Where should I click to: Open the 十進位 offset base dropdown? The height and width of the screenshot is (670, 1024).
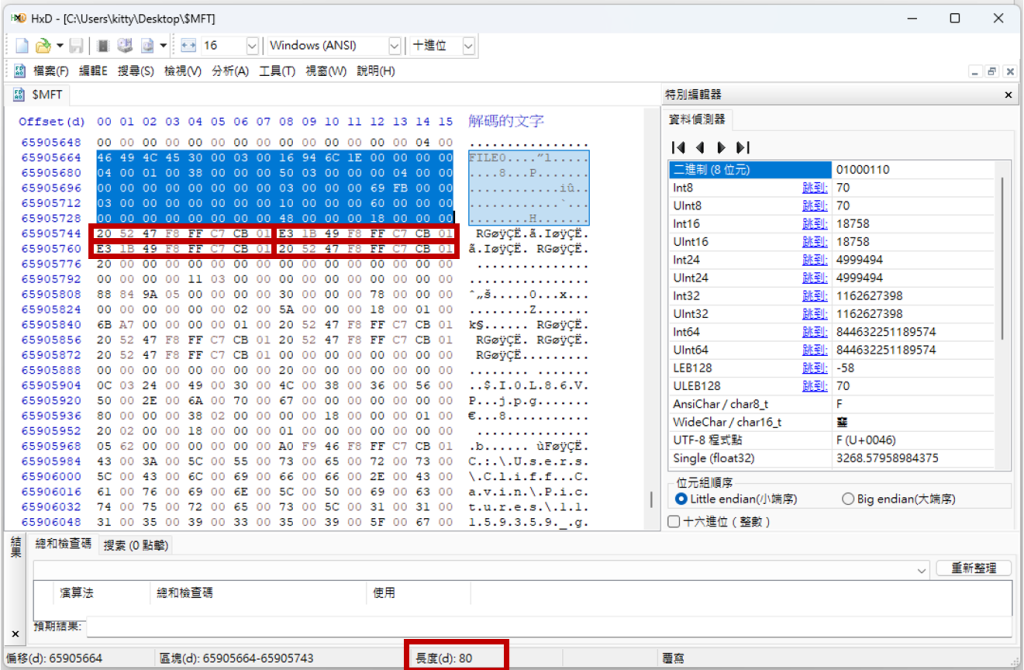click(468, 46)
